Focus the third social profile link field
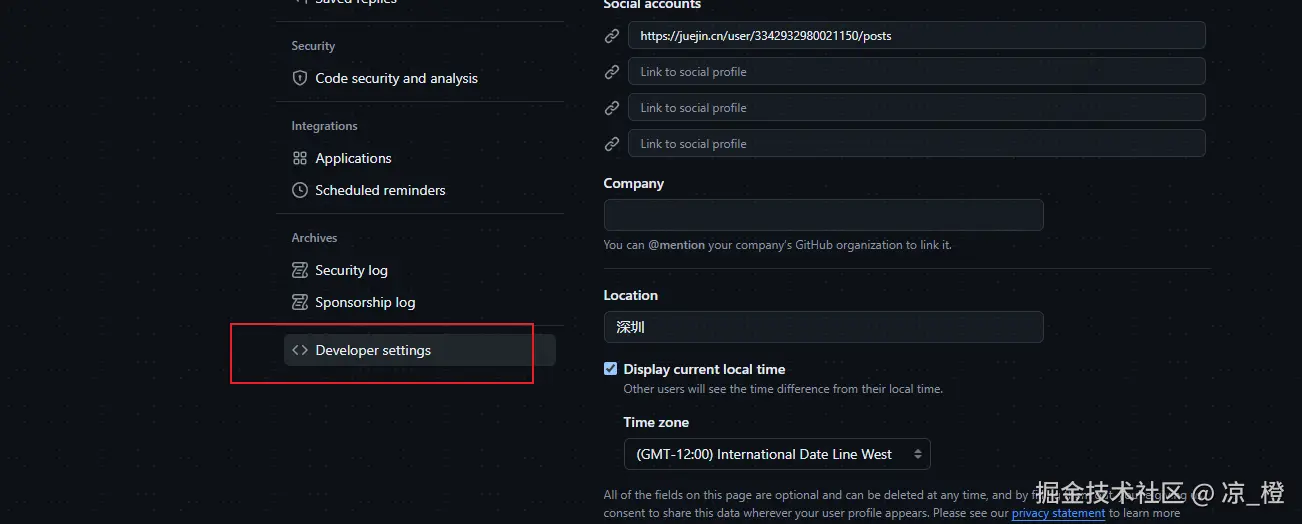Screen dimensions: 1302x524 tap(916, 108)
